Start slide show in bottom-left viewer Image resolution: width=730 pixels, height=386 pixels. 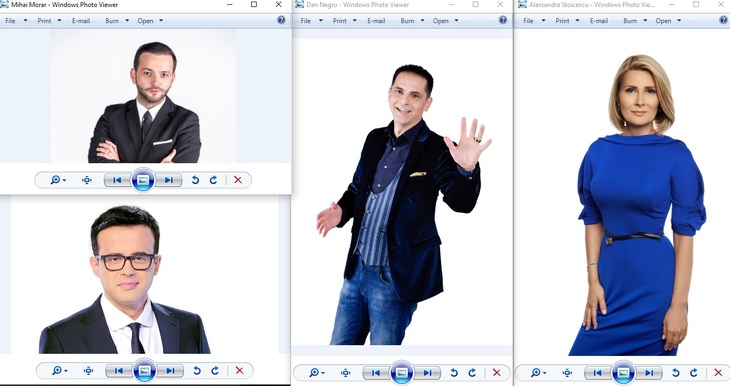(144, 371)
